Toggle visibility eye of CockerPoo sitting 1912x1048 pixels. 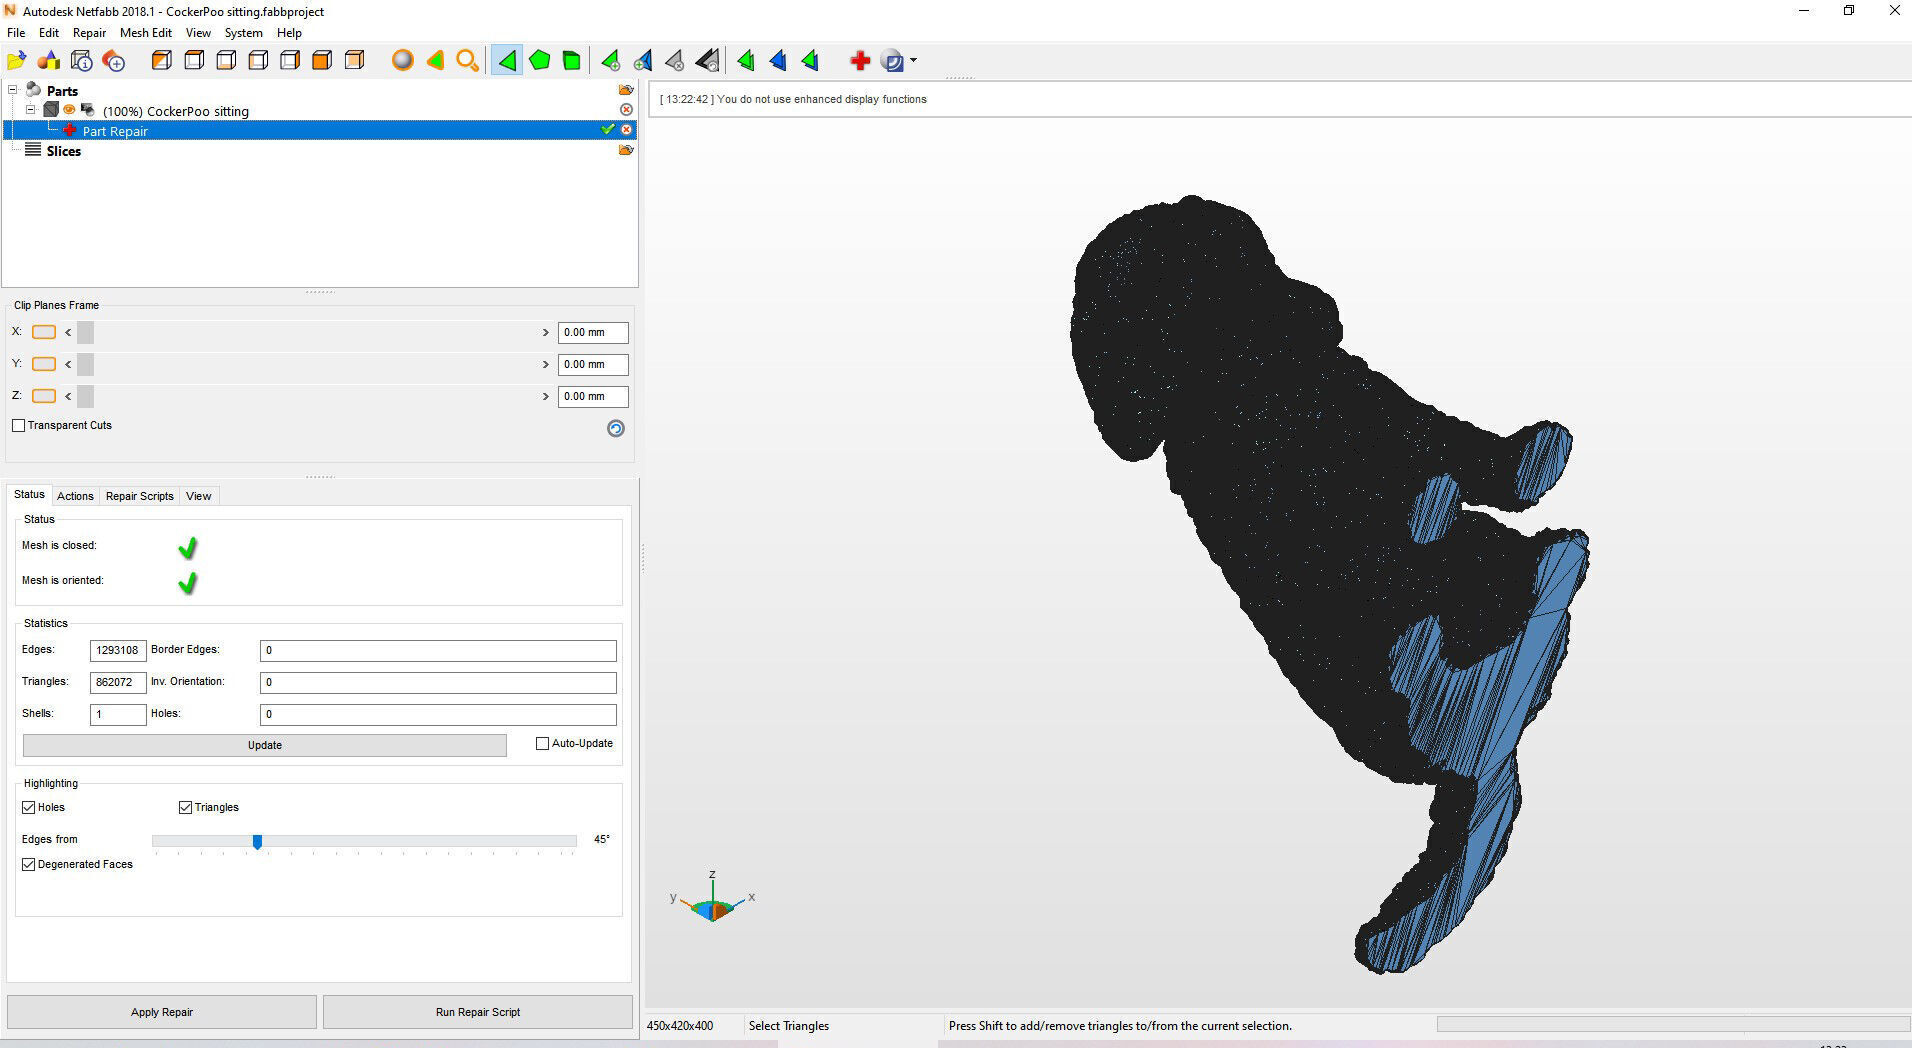70,110
